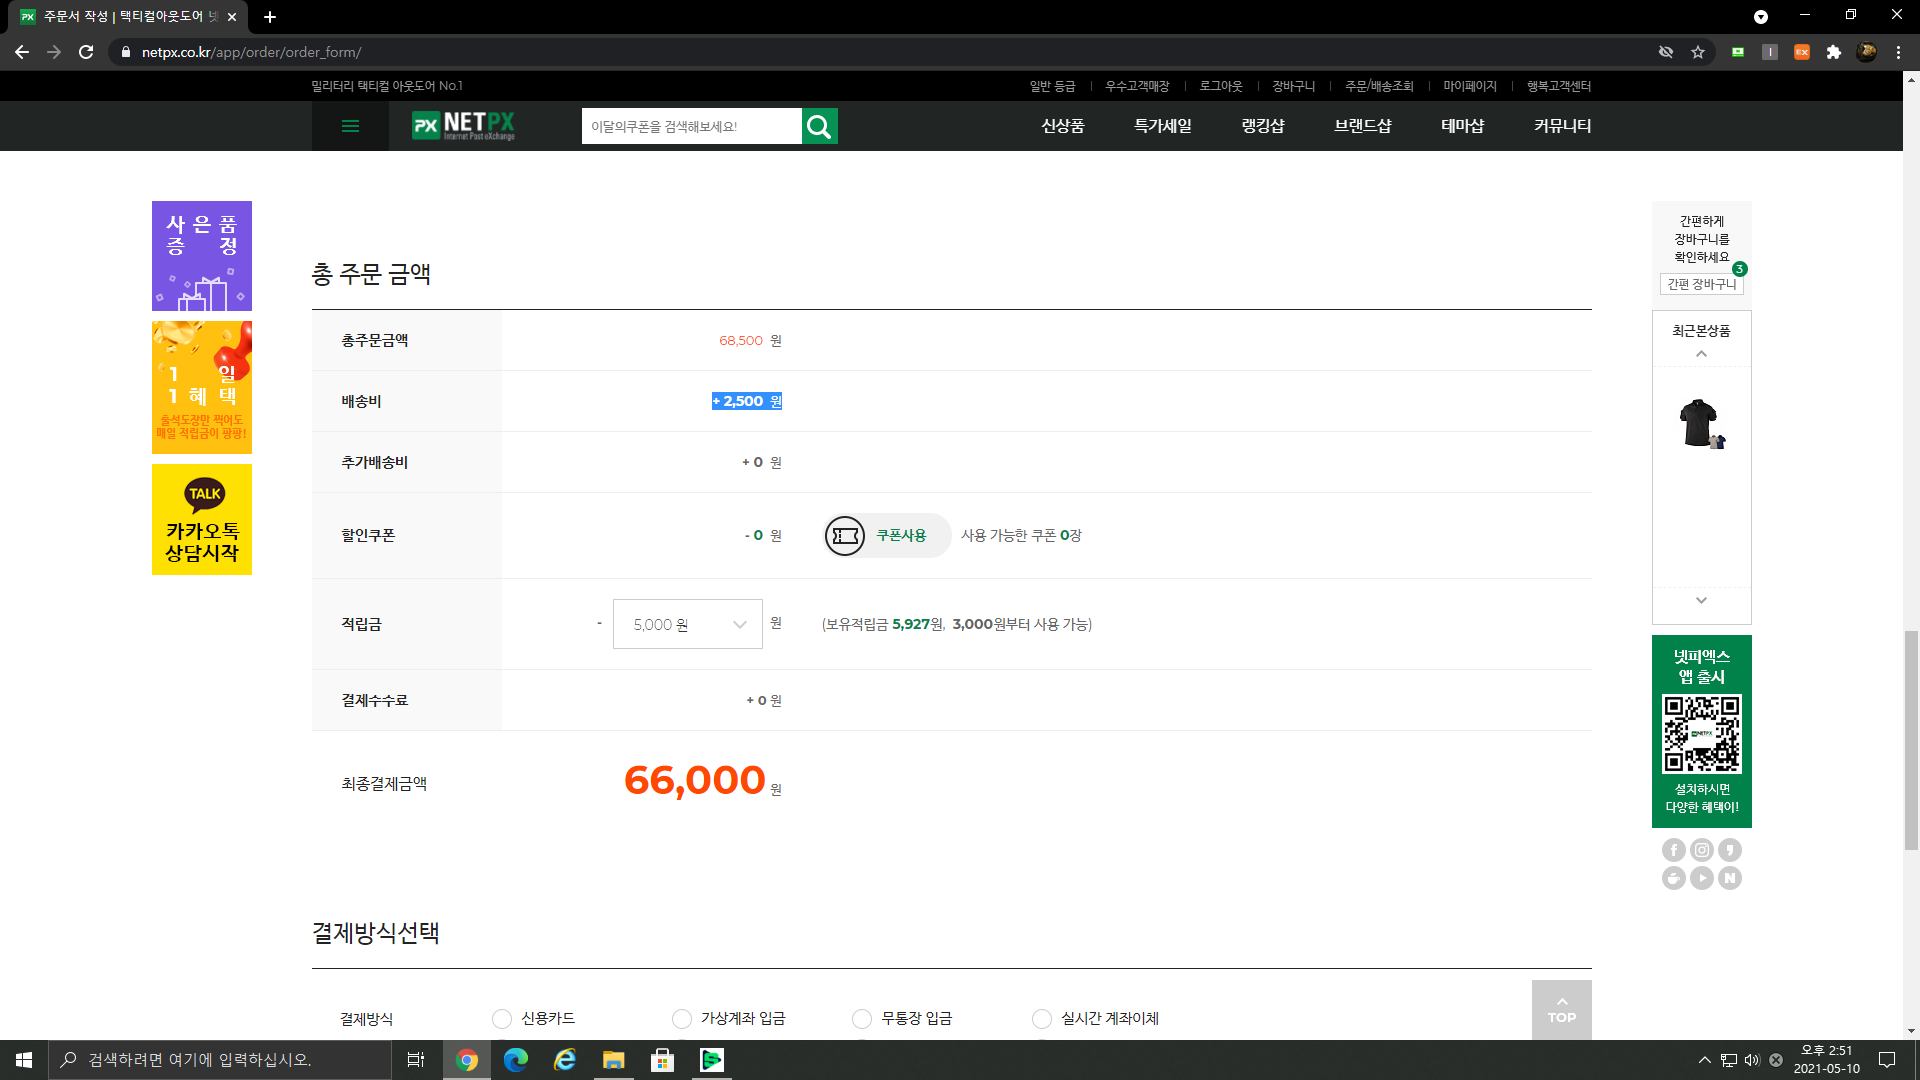
Task: Open the Naver Cafe cup icon
Action: (x=1674, y=878)
